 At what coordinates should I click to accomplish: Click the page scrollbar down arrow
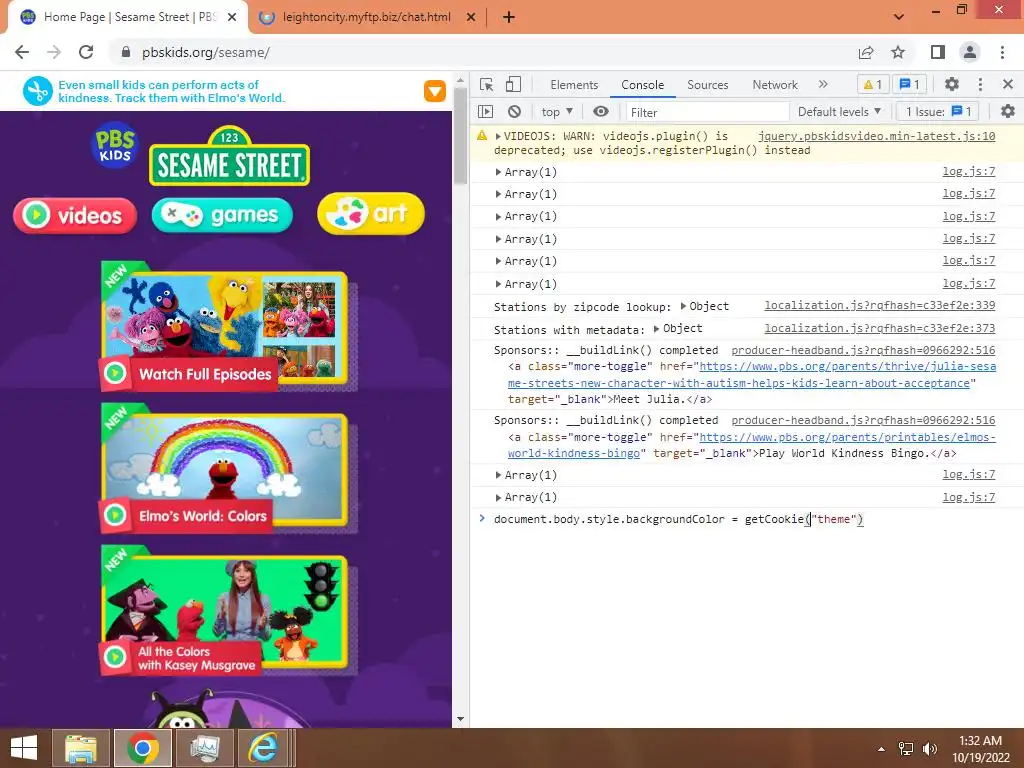460,719
